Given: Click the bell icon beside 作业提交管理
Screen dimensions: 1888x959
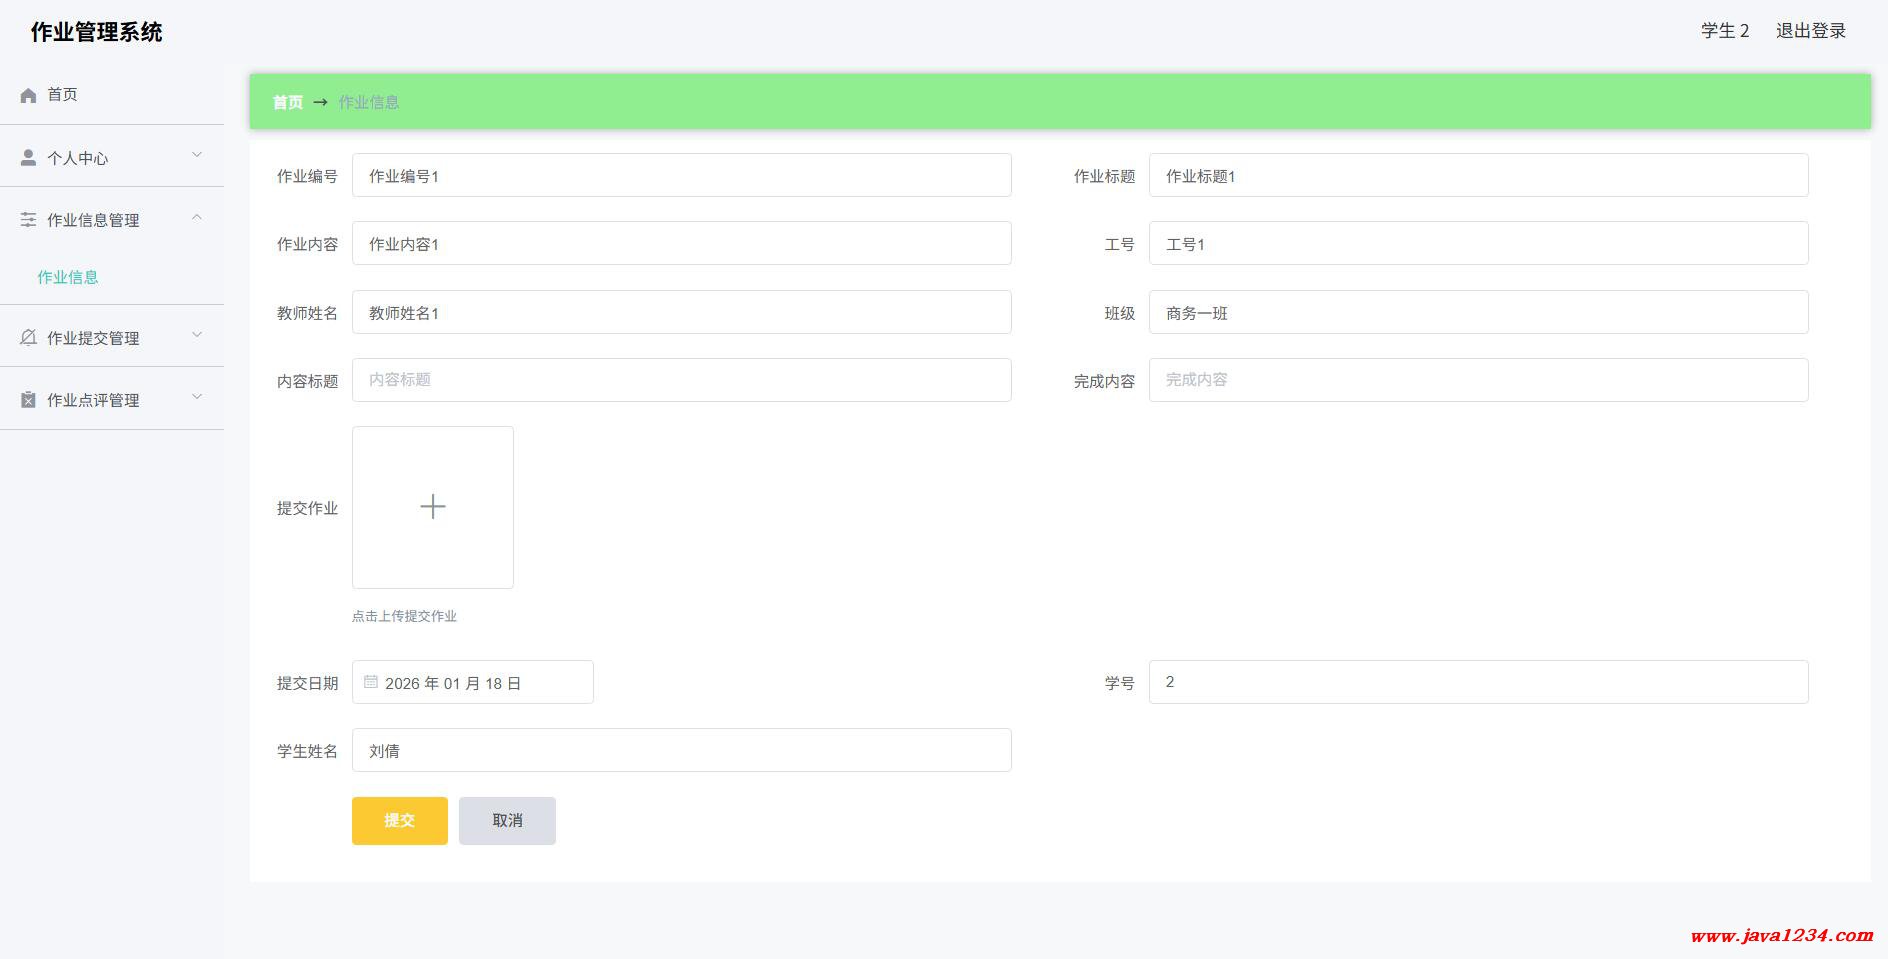Looking at the screenshot, I should (x=28, y=338).
